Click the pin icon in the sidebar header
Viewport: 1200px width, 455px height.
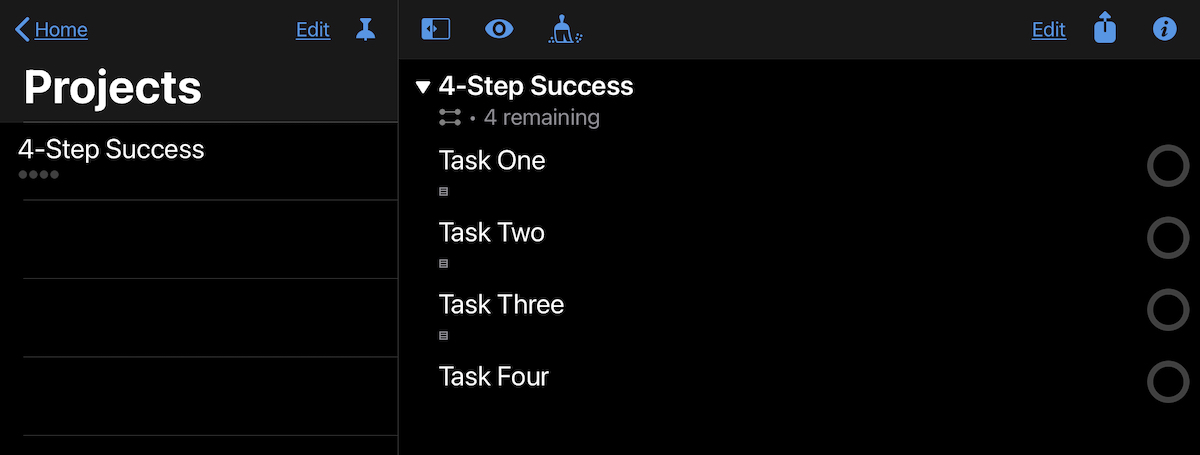366,30
